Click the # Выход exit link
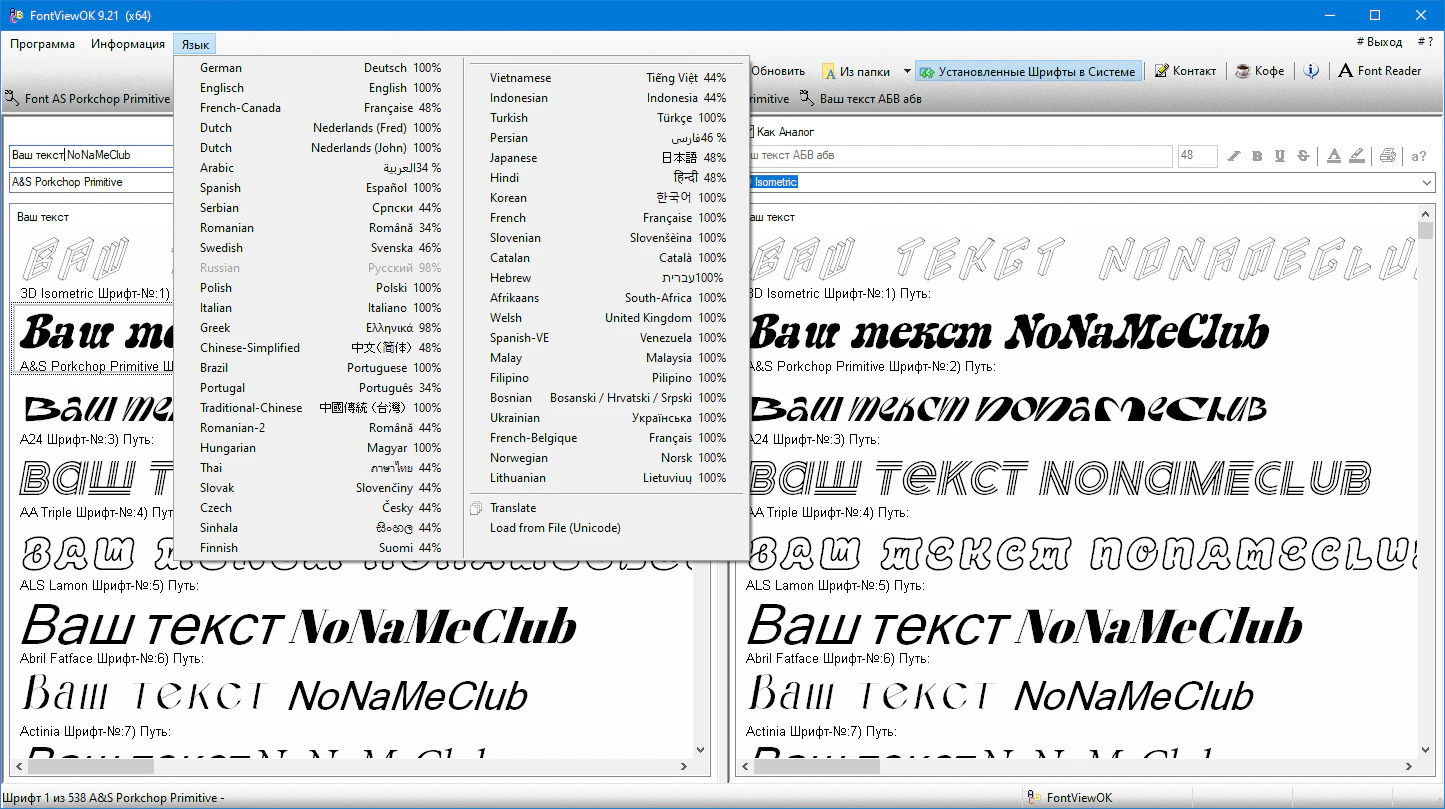This screenshot has width=1445, height=809. coord(1379,42)
